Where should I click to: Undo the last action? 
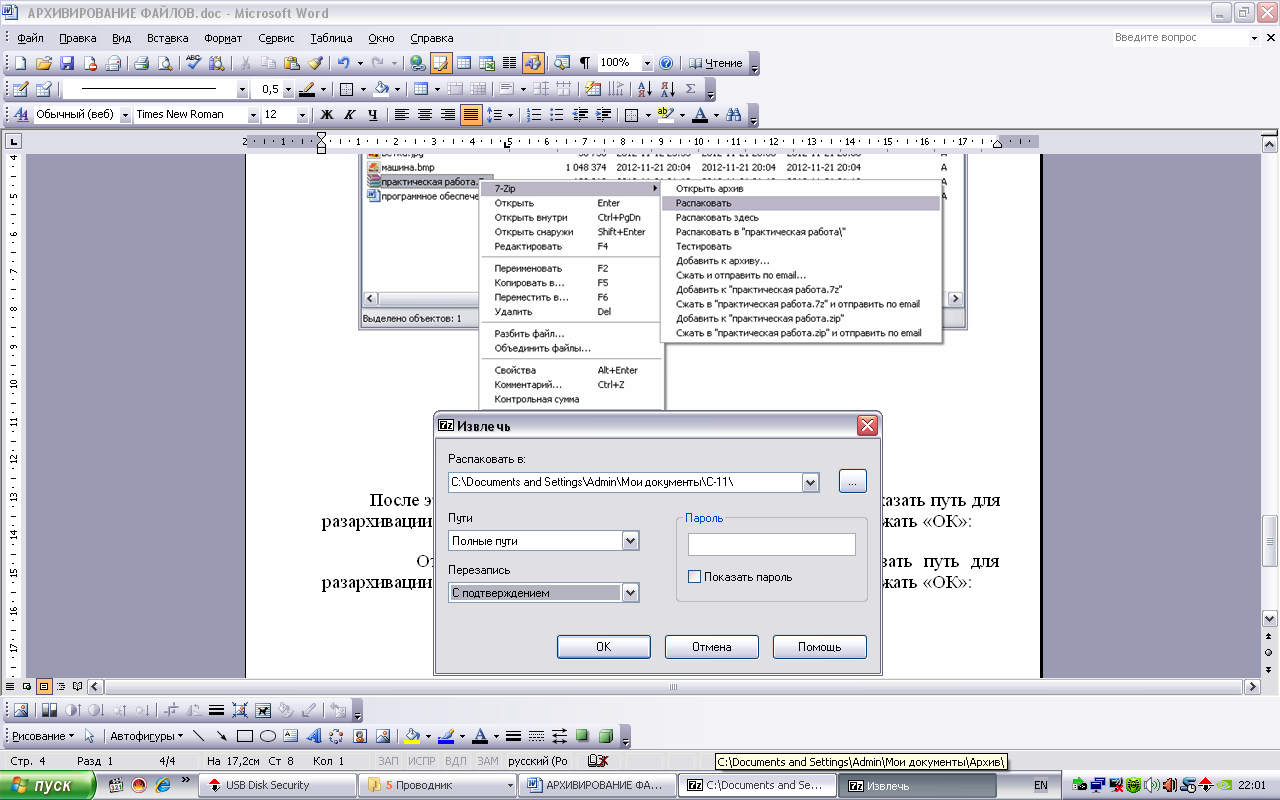[x=343, y=63]
